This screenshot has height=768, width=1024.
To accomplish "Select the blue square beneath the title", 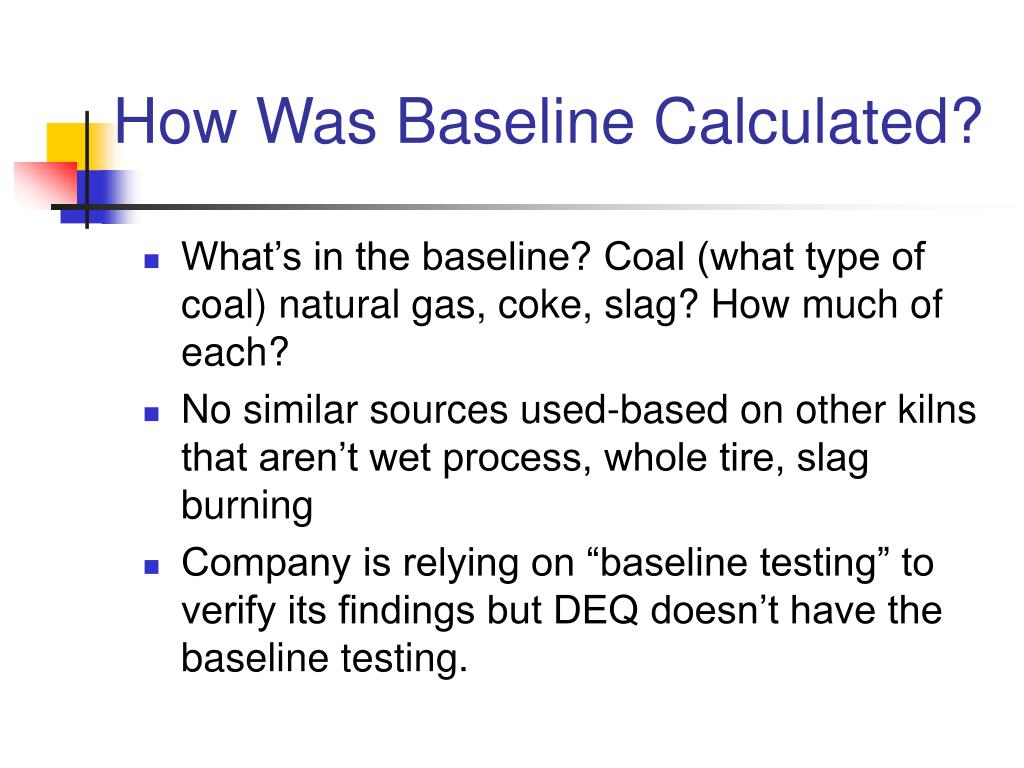I will coord(98,197).
